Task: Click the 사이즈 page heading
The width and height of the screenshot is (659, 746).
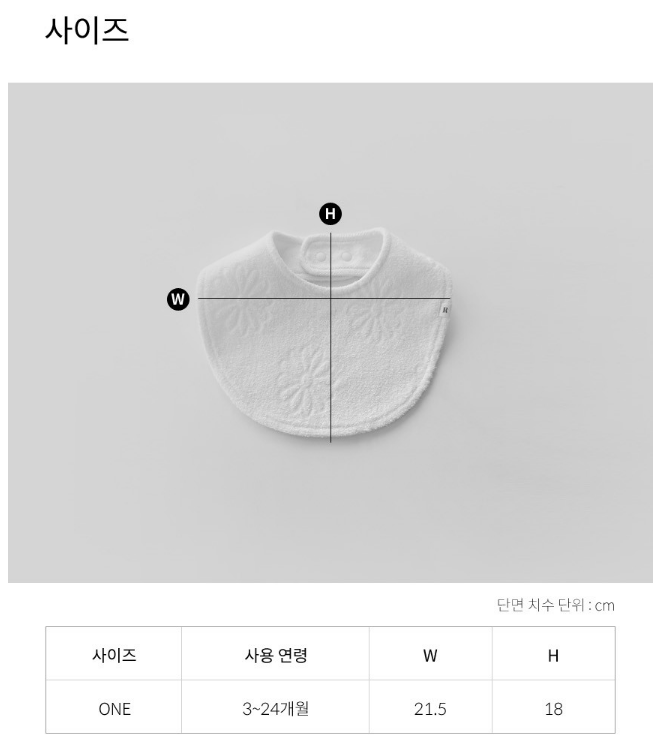Action: point(87,29)
